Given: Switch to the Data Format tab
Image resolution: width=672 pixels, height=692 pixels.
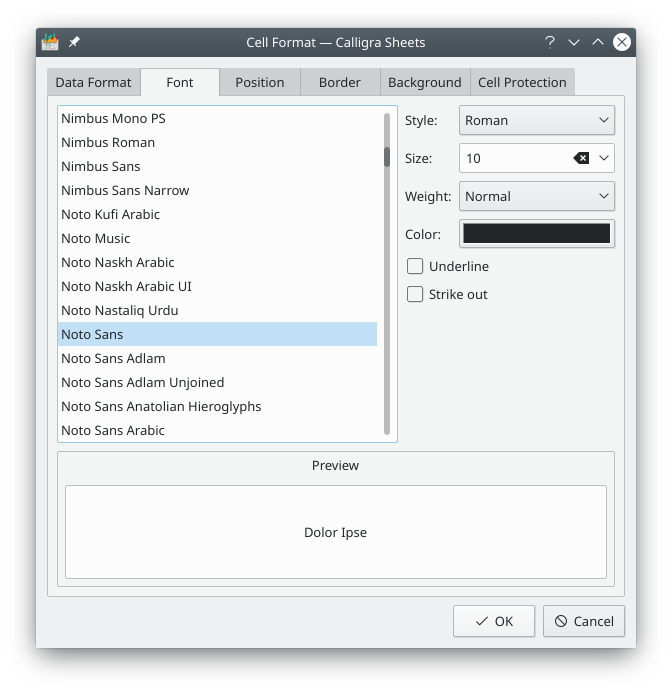Looking at the screenshot, I should point(93,82).
